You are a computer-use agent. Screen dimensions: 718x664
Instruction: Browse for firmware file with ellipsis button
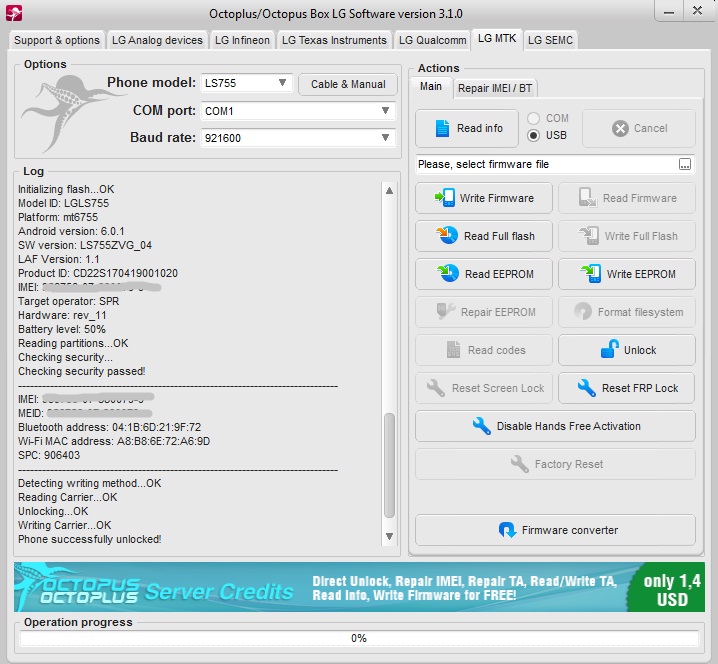tap(685, 164)
